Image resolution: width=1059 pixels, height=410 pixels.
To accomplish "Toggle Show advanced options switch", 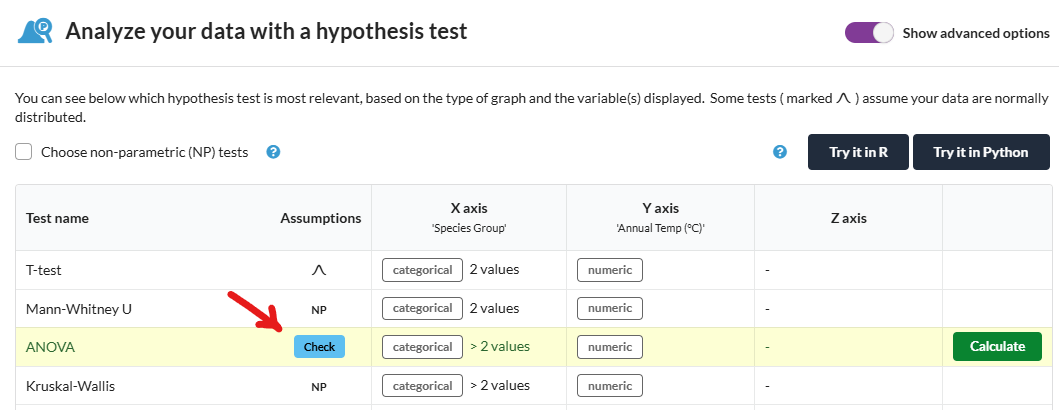I will pyautogui.click(x=869, y=32).
